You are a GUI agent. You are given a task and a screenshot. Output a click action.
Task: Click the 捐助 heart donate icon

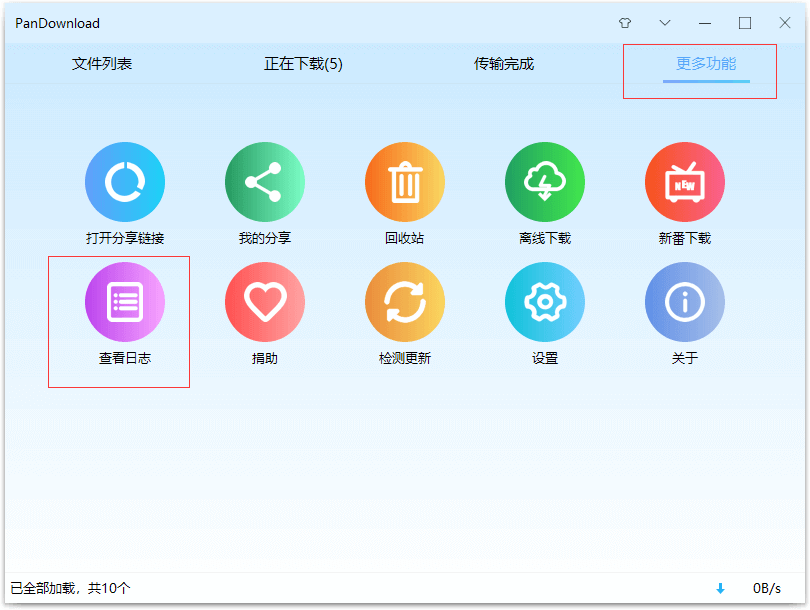coord(265,302)
